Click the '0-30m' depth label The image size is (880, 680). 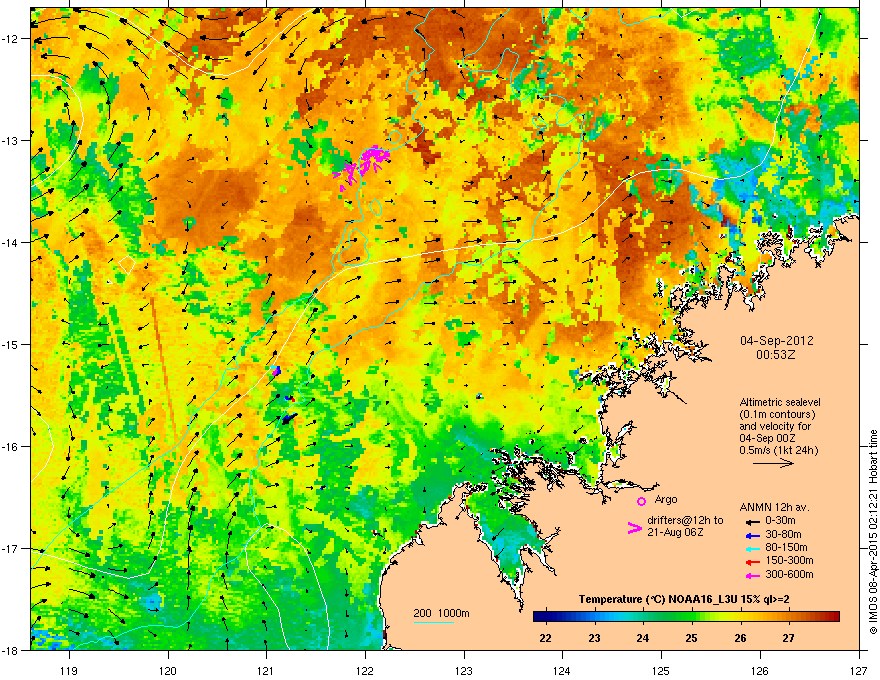(x=780, y=521)
